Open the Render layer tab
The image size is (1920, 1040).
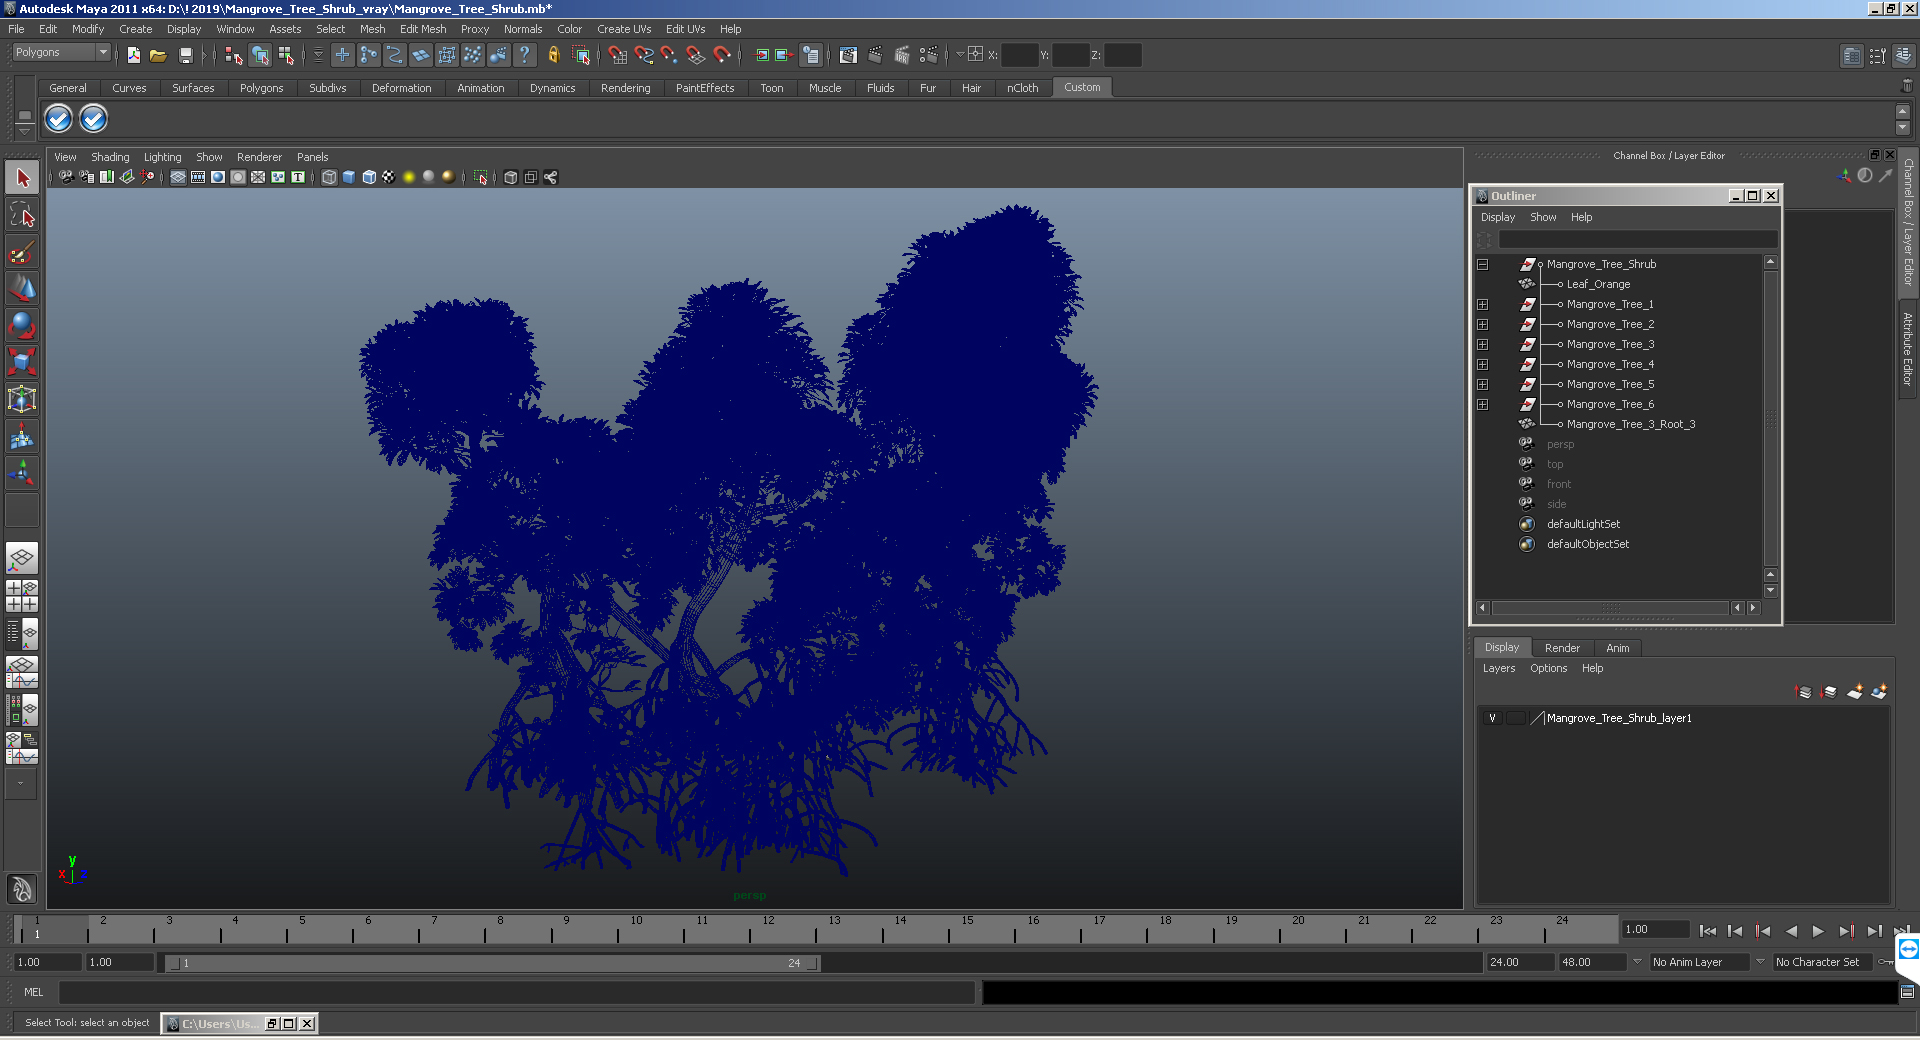[1562, 648]
